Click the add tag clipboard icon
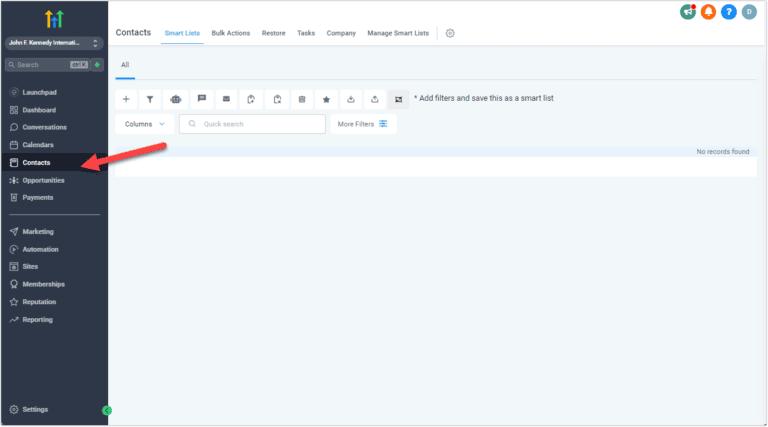 pyautogui.click(x=251, y=99)
